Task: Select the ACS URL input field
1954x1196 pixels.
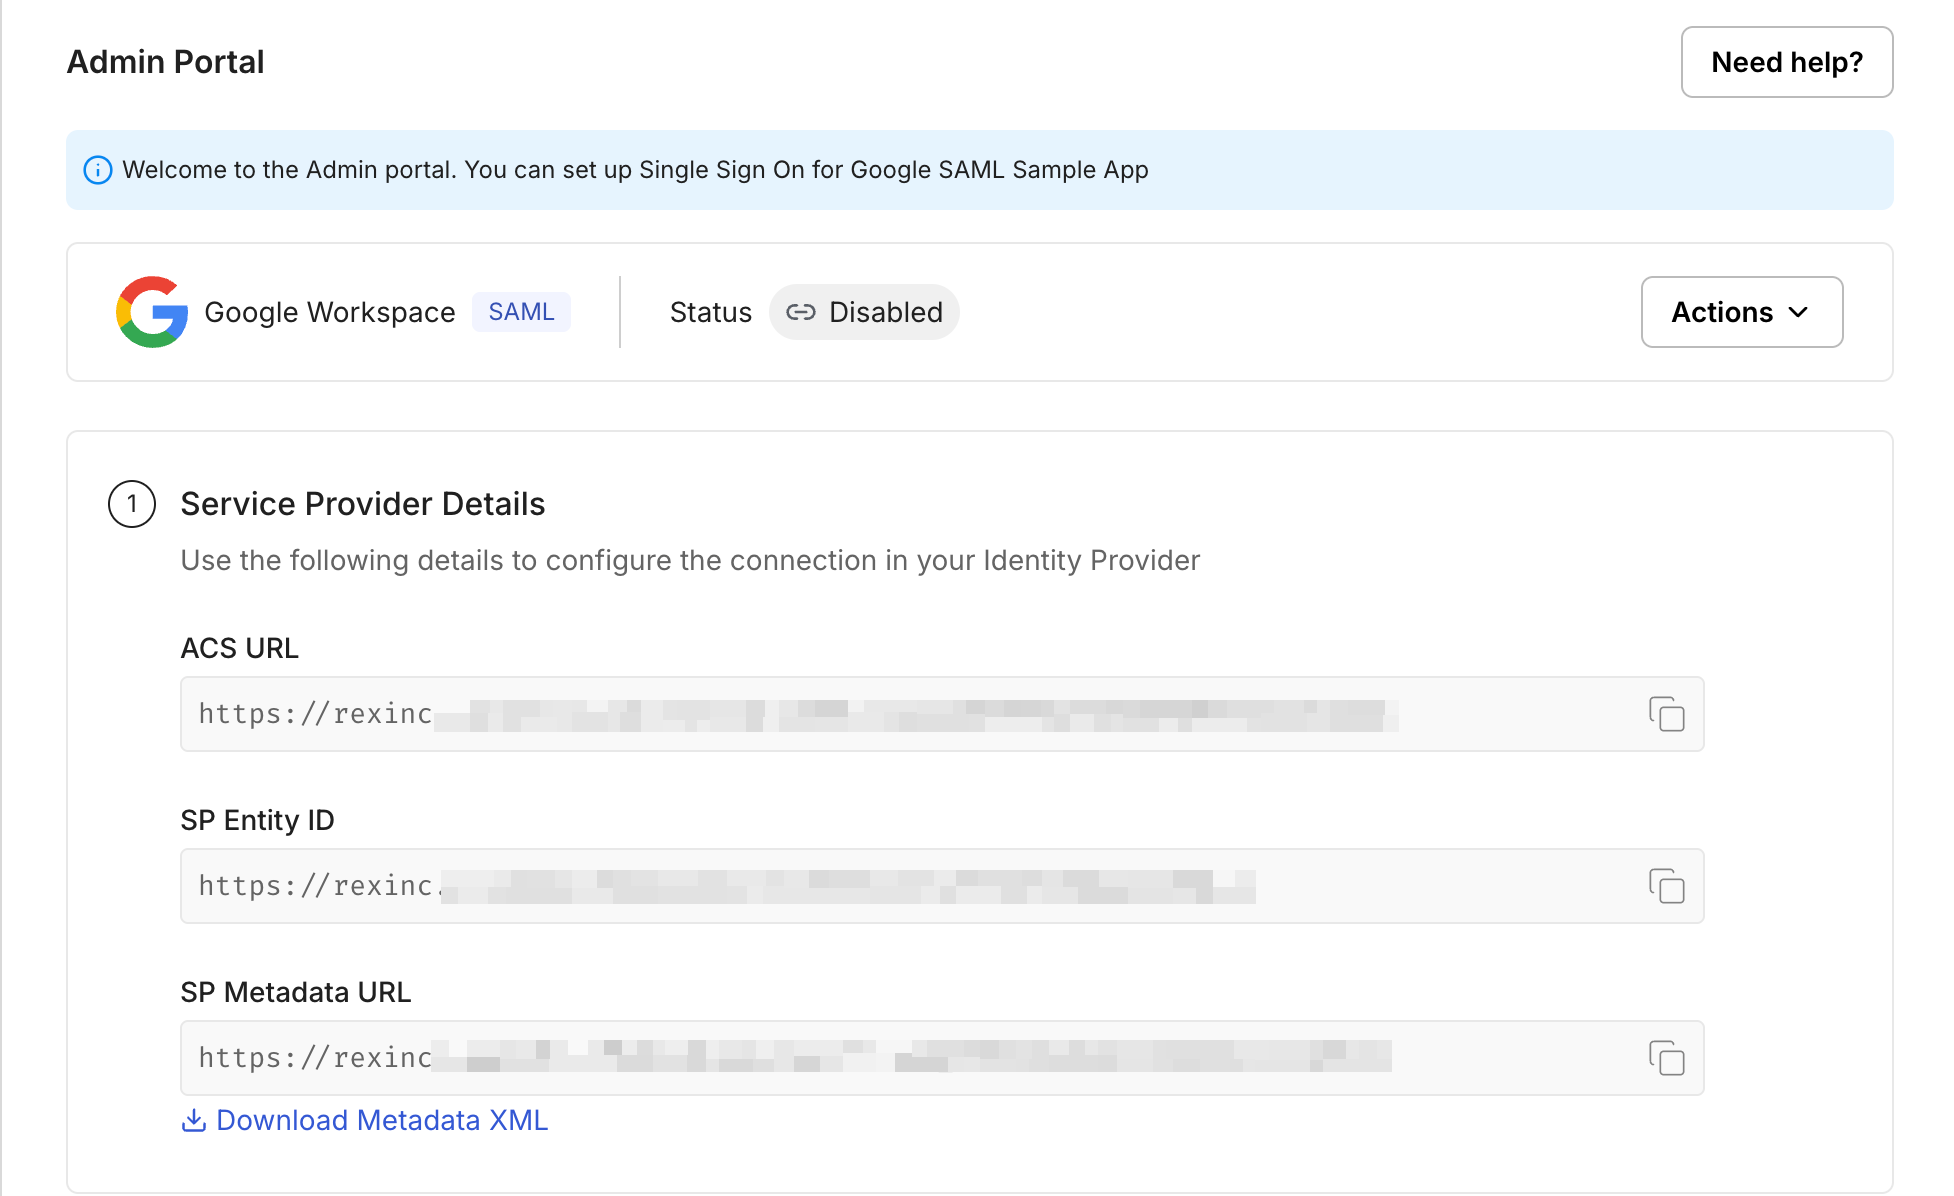Action: (x=800, y=714)
